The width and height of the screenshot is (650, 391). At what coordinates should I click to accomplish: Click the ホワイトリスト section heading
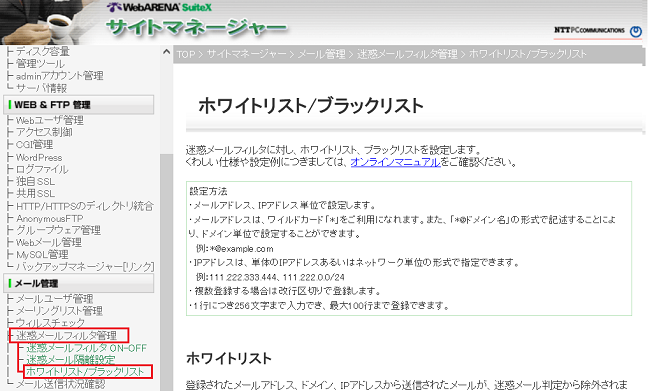pos(229,358)
